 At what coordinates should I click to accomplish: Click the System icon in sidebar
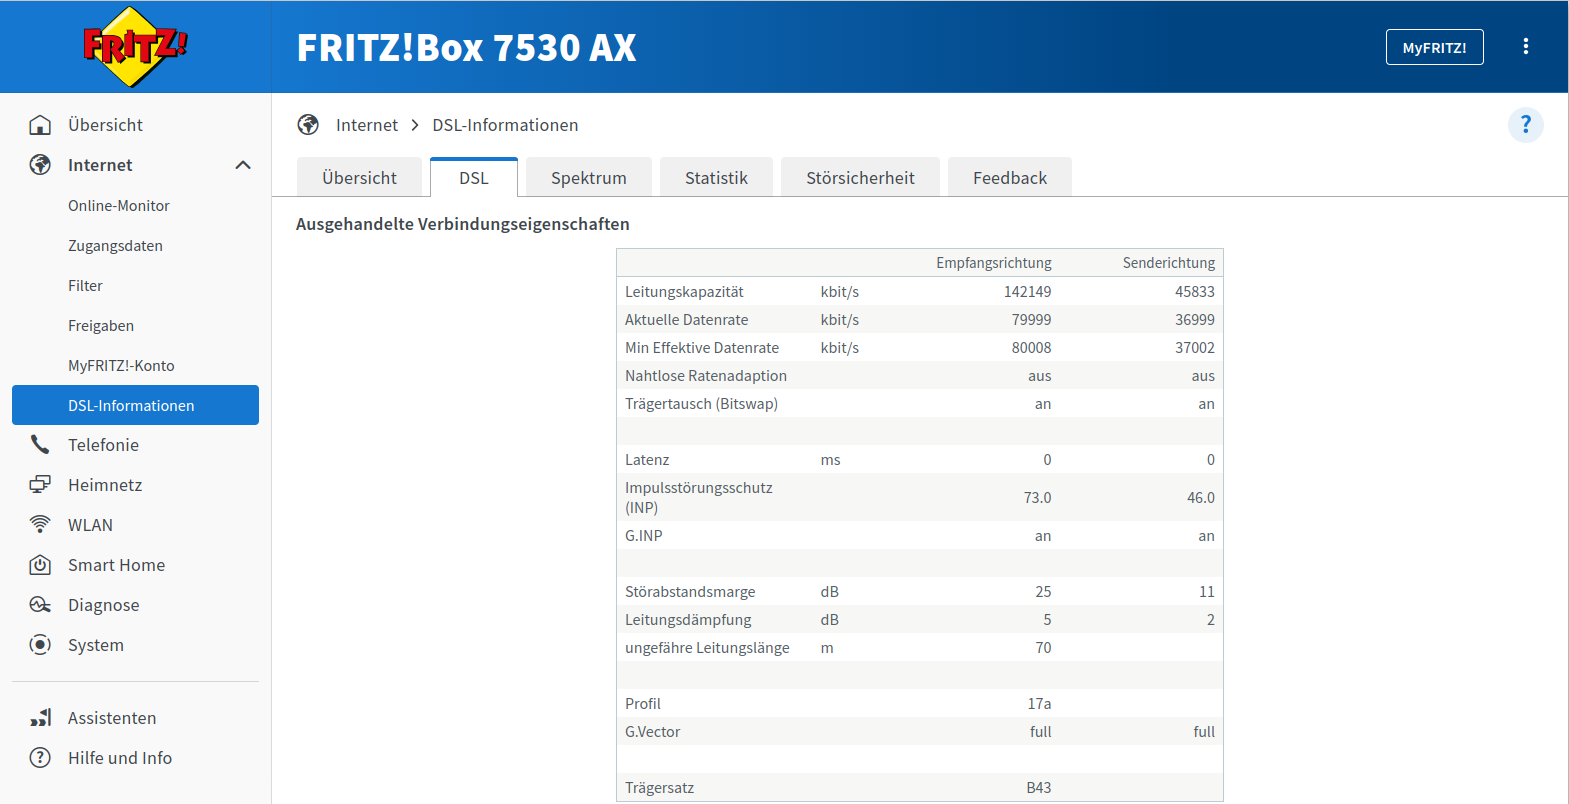(x=40, y=645)
